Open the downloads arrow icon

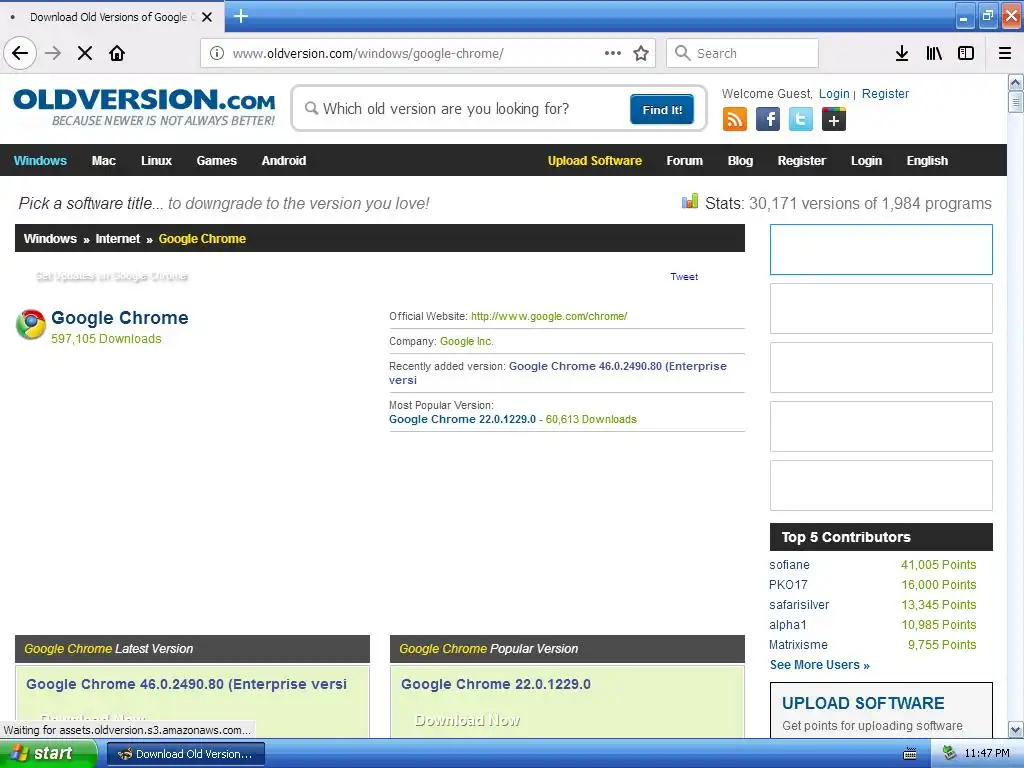click(x=902, y=53)
